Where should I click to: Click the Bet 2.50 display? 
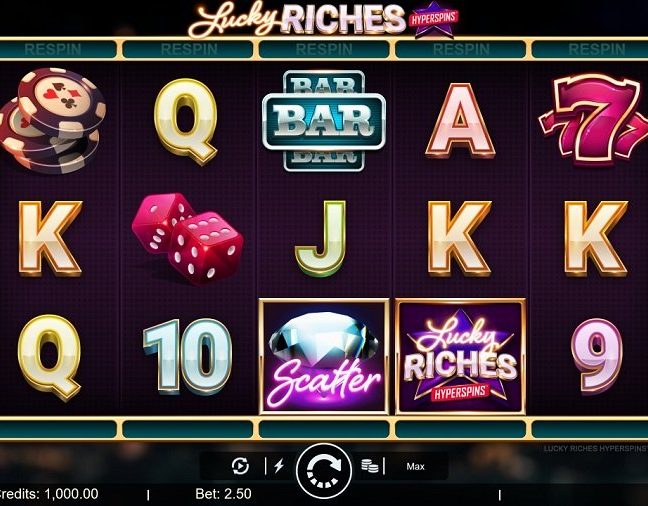click(x=223, y=494)
